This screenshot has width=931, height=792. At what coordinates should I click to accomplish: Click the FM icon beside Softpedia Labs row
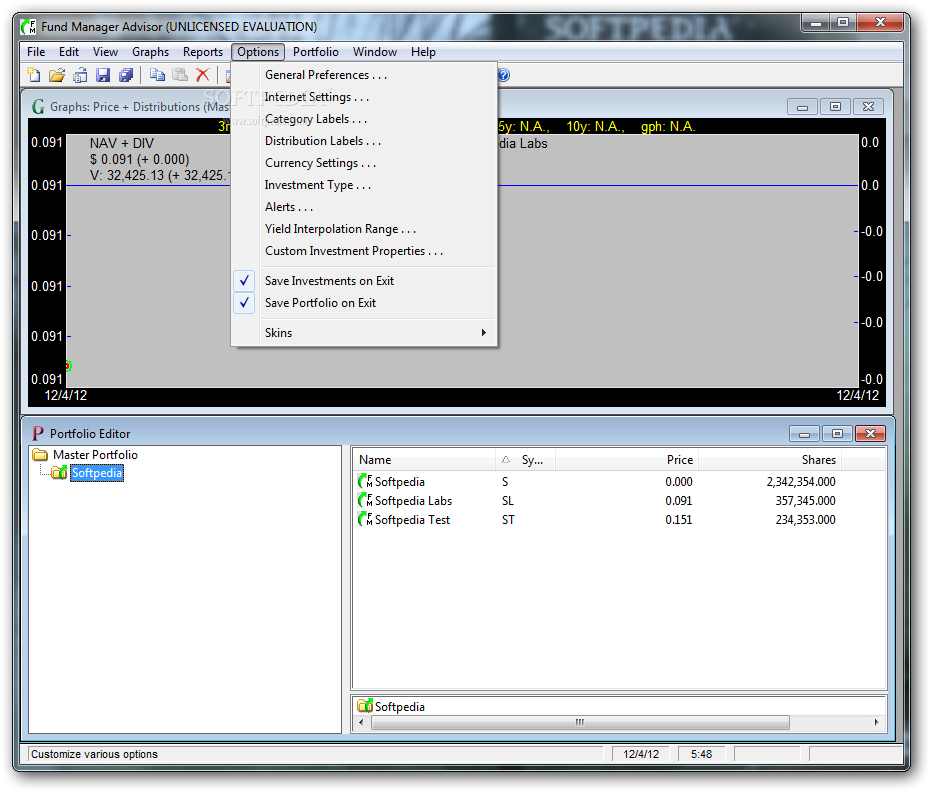tap(365, 500)
